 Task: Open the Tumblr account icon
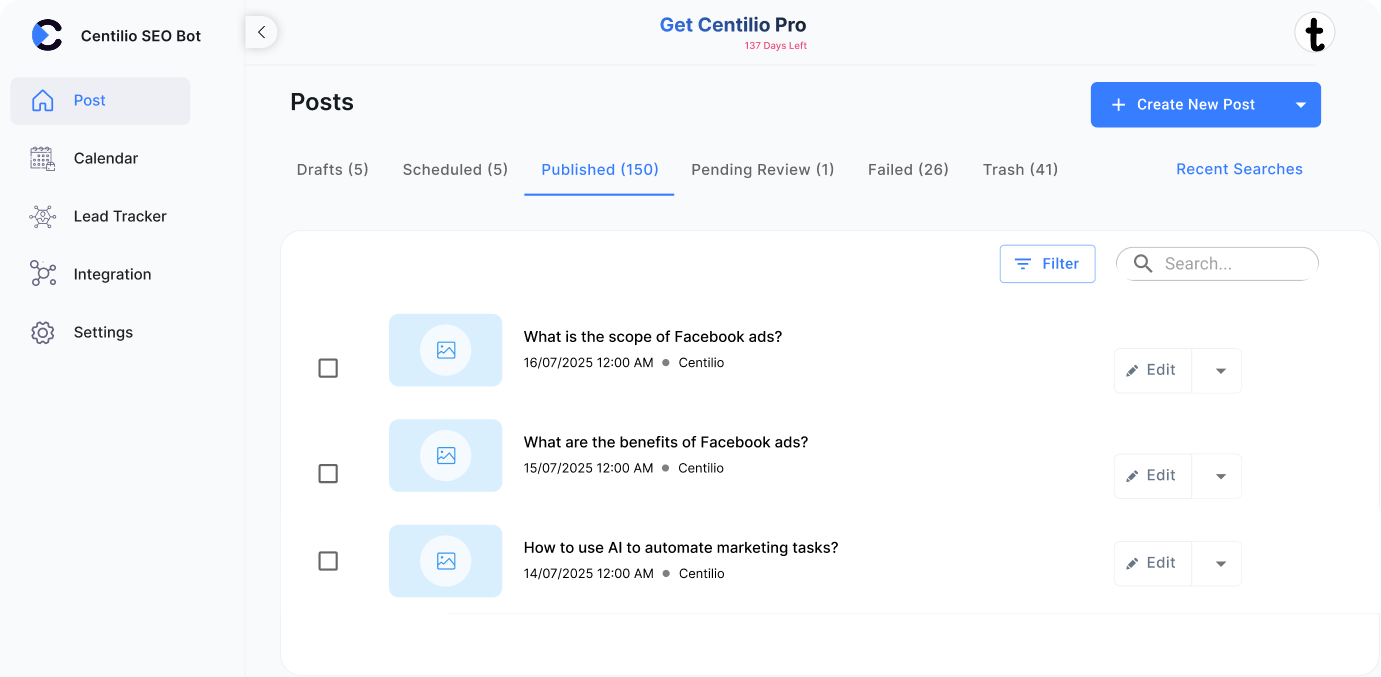[x=1315, y=32]
